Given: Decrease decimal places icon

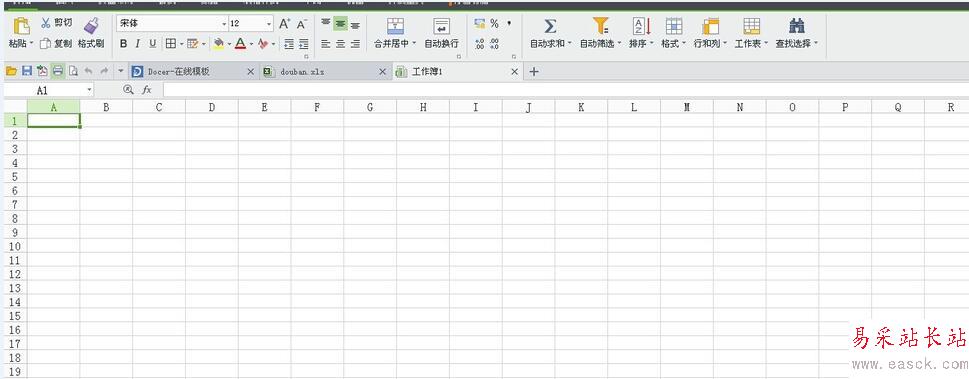Looking at the screenshot, I should coord(494,44).
